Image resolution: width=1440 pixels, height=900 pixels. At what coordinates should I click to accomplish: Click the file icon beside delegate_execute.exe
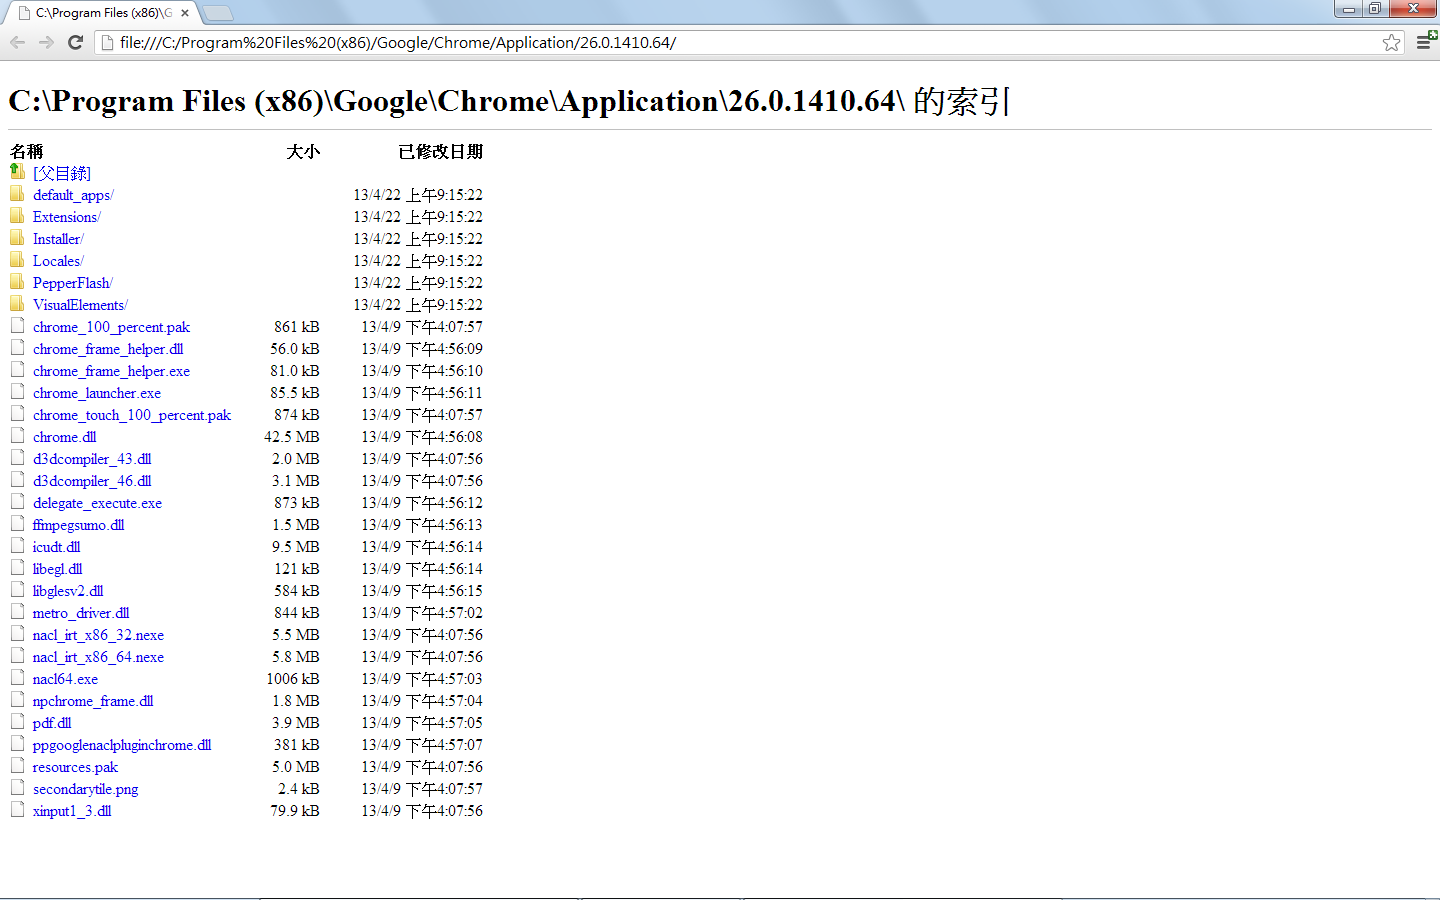[x=17, y=502]
